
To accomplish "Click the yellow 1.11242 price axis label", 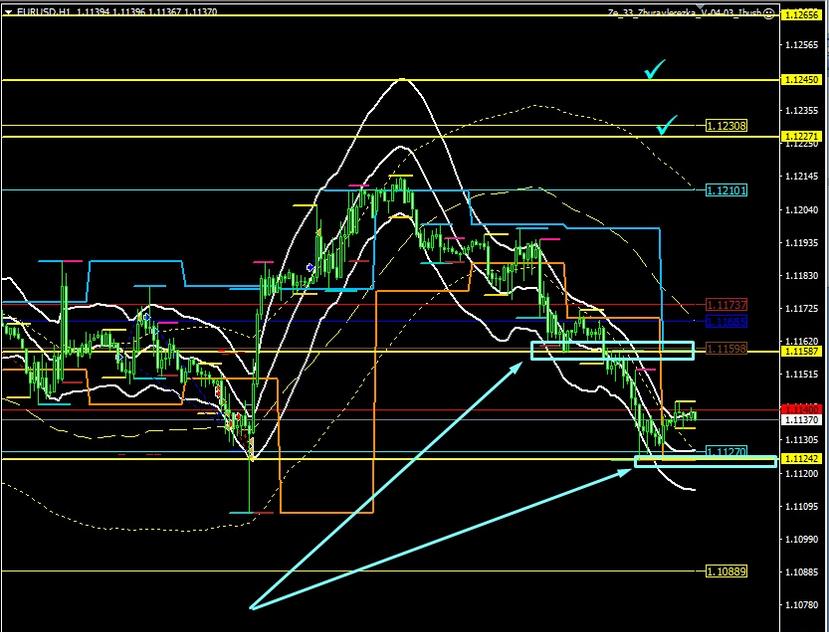I will pos(801,459).
